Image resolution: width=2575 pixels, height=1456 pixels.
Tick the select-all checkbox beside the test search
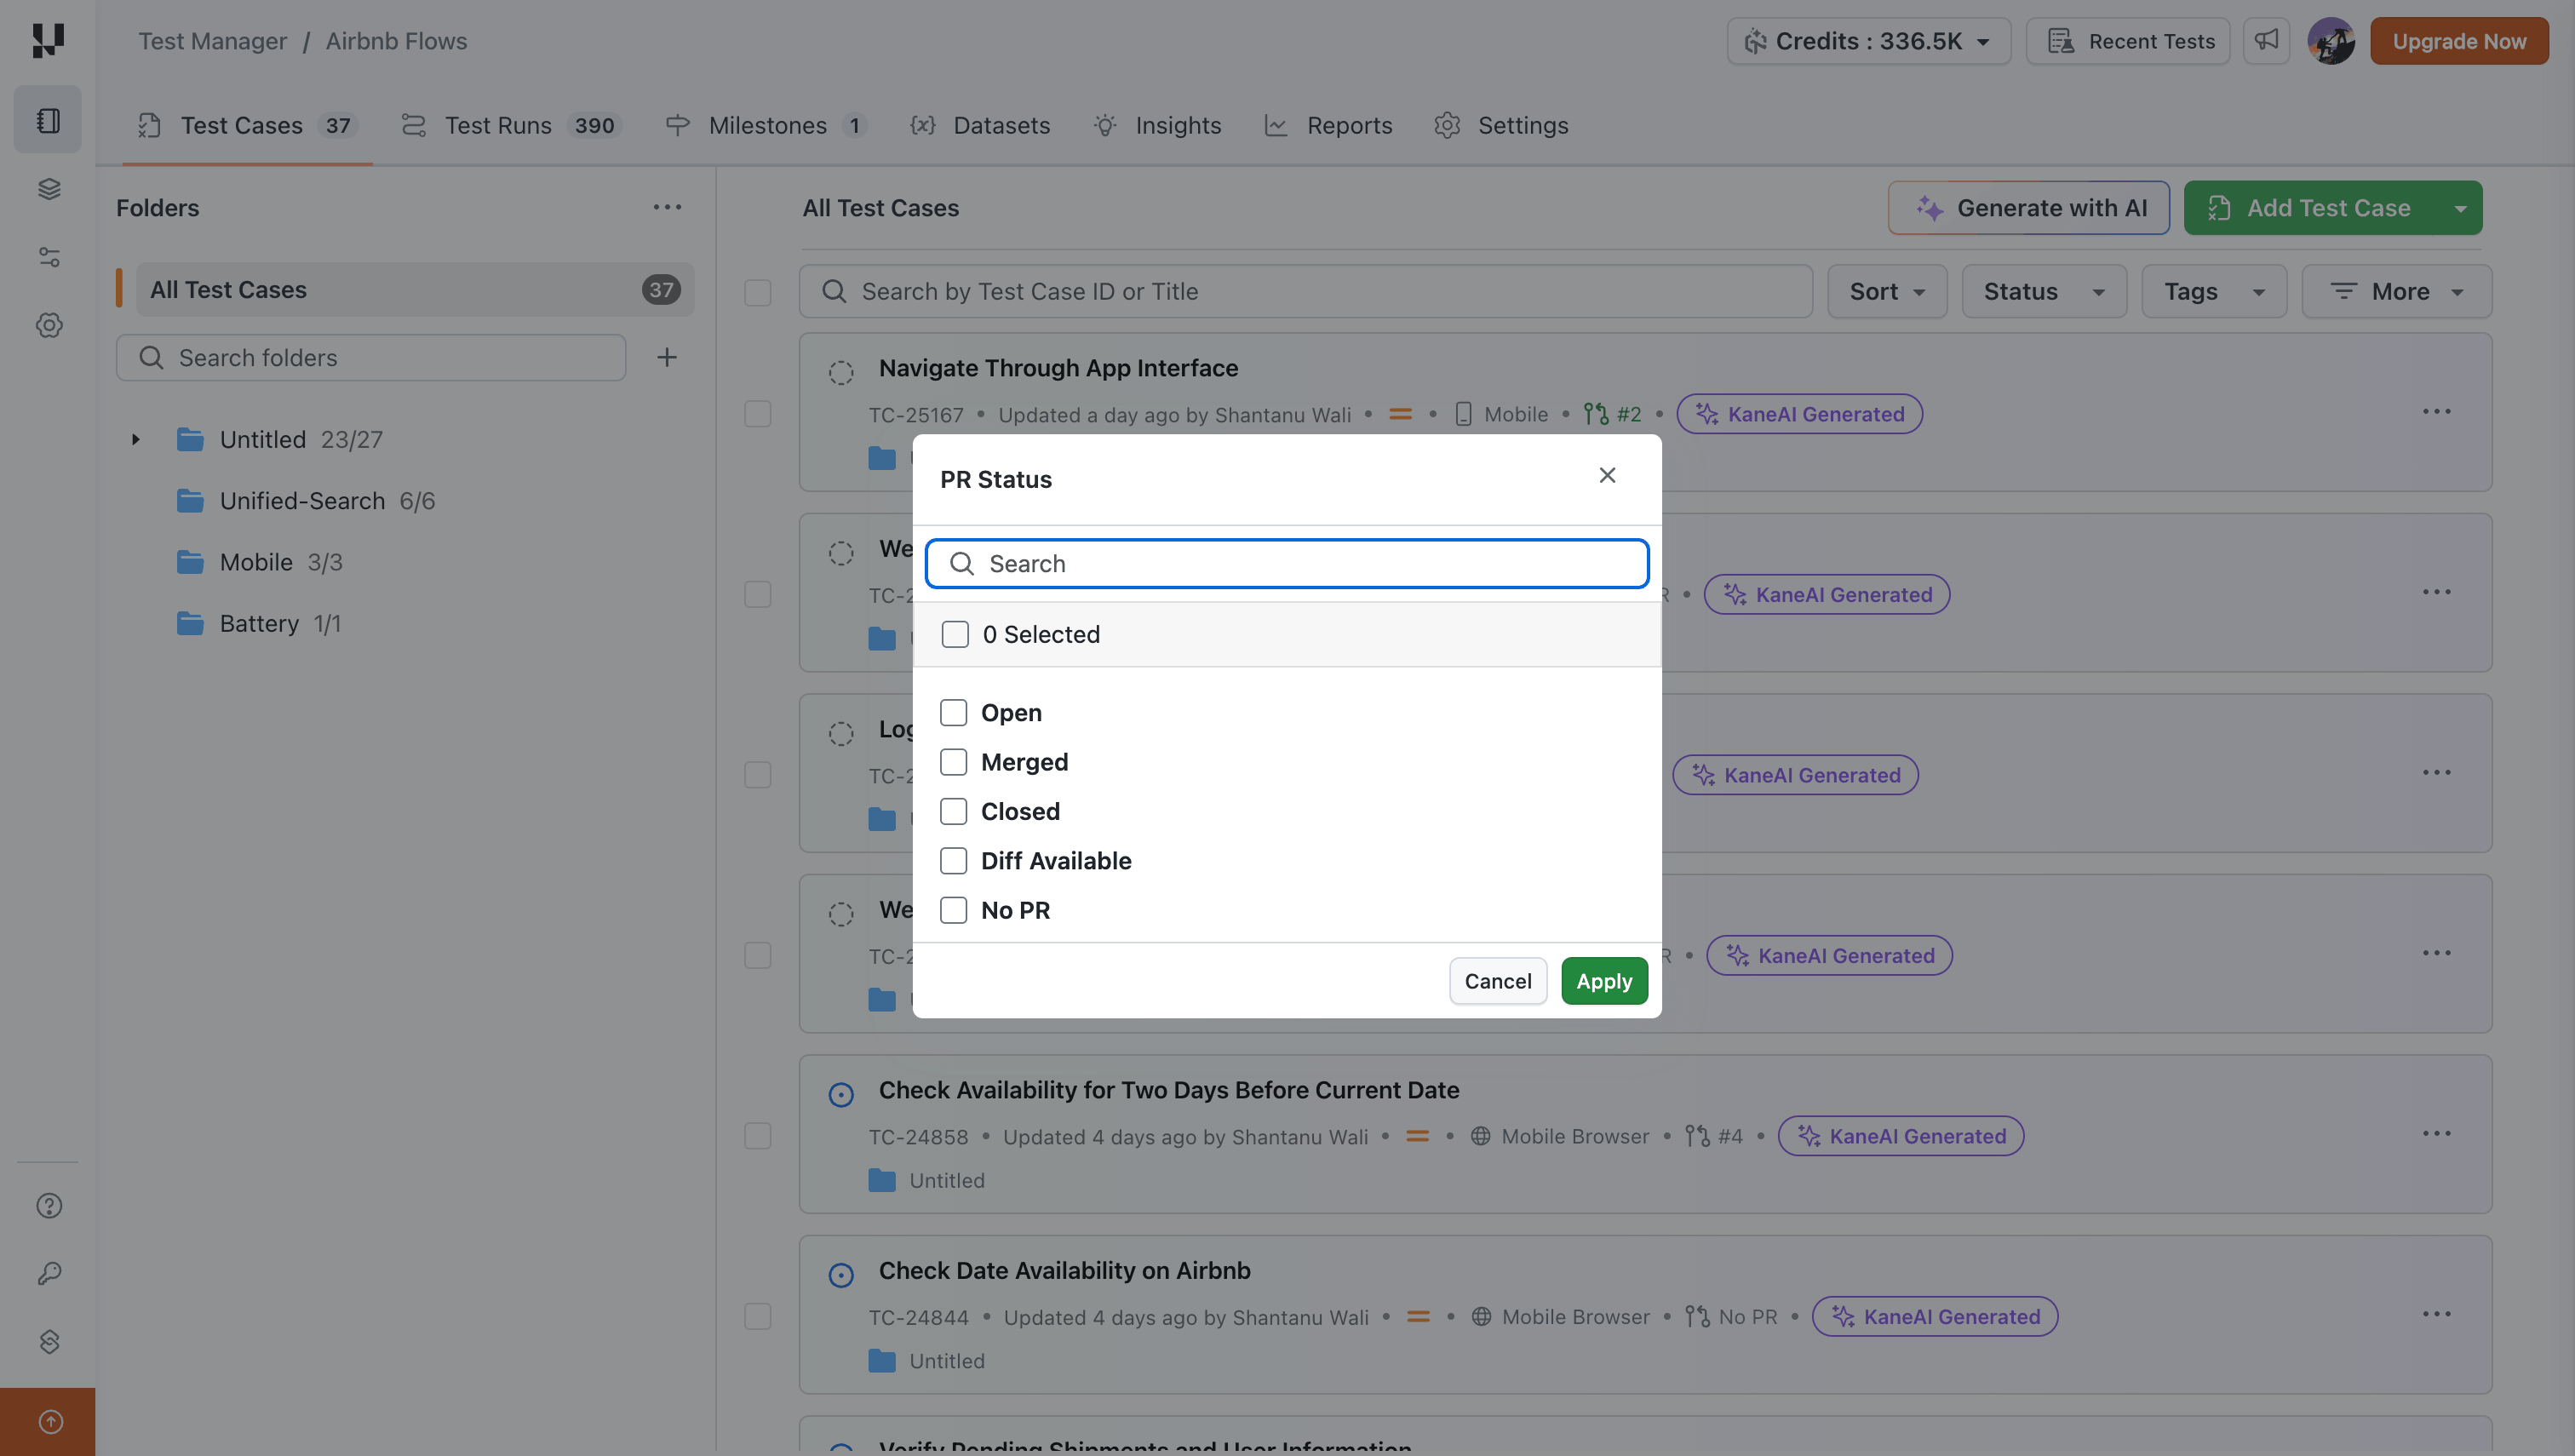[x=758, y=292]
